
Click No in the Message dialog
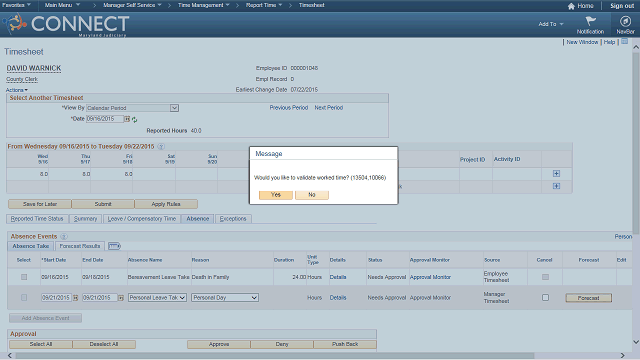(x=312, y=195)
